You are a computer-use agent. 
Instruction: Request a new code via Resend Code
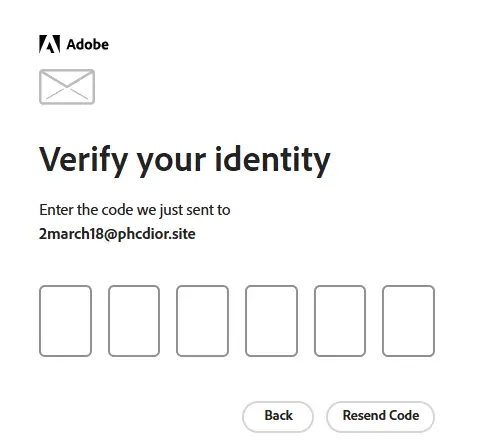tap(381, 416)
